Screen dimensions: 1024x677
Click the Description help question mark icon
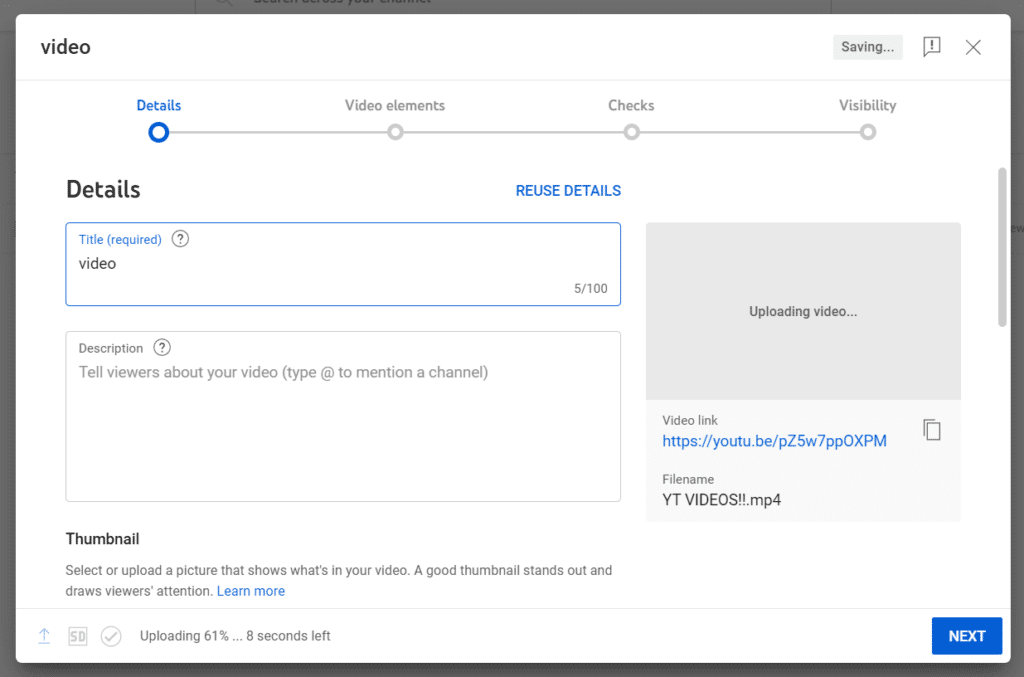coord(162,347)
